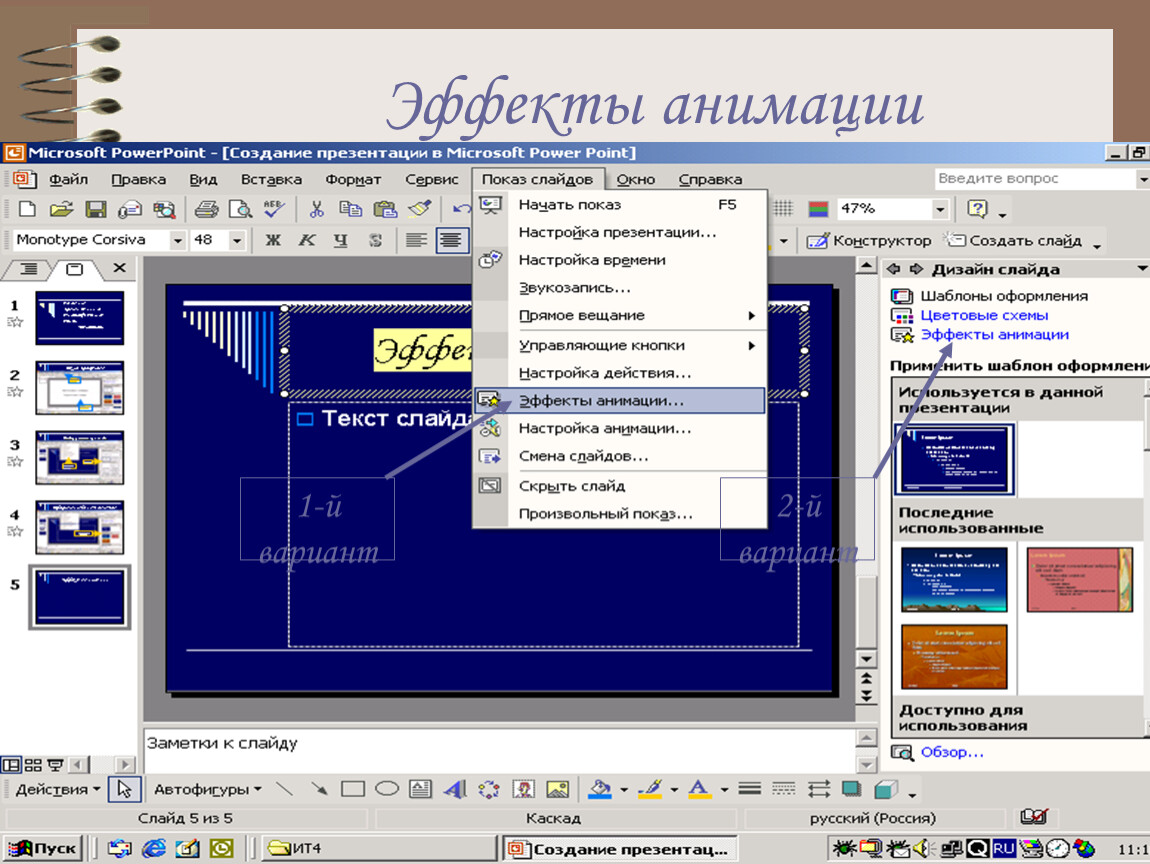This screenshot has height=864, width=1150.
Task: Click the Обзор… link
Action: click(x=952, y=752)
